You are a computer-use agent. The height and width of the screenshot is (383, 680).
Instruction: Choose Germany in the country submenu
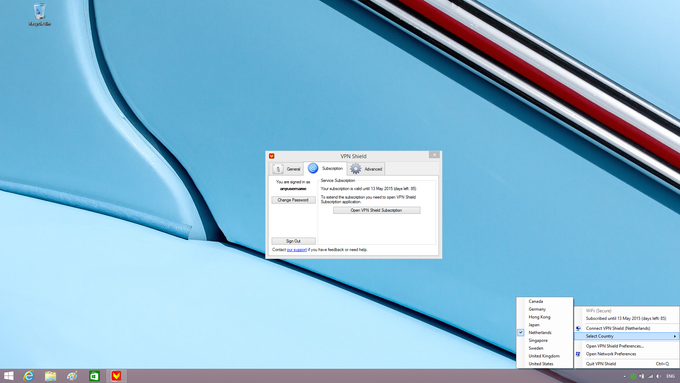[x=545, y=309]
